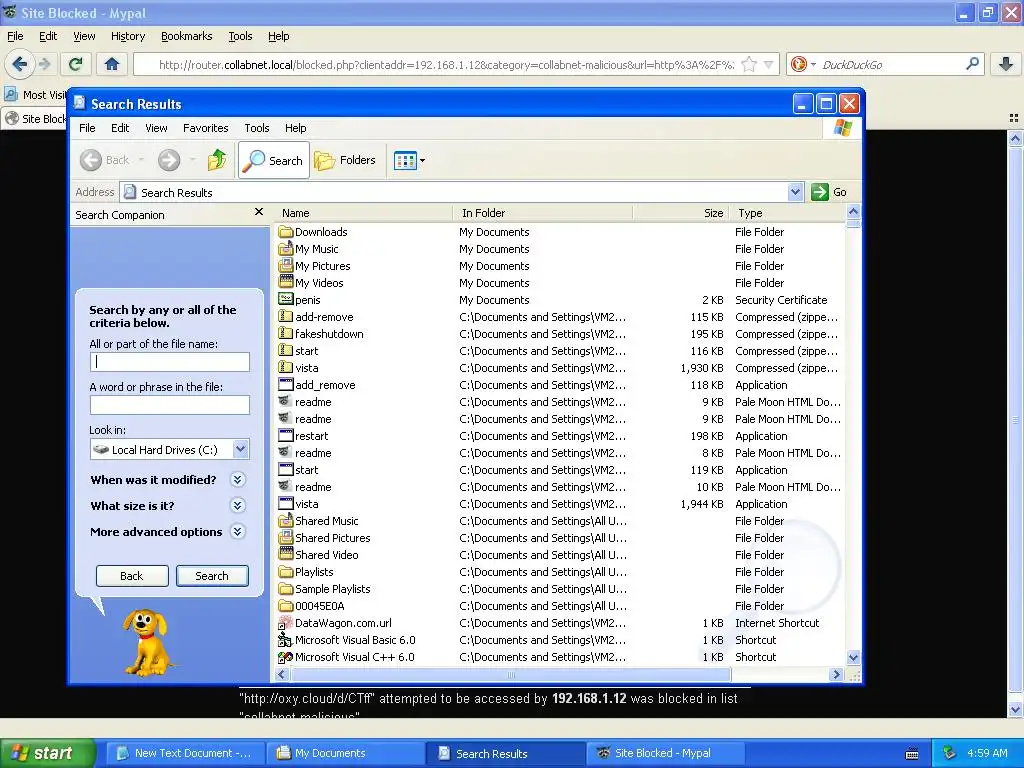
Task: Select the add-remove zip file icon
Action: pos(285,317)
